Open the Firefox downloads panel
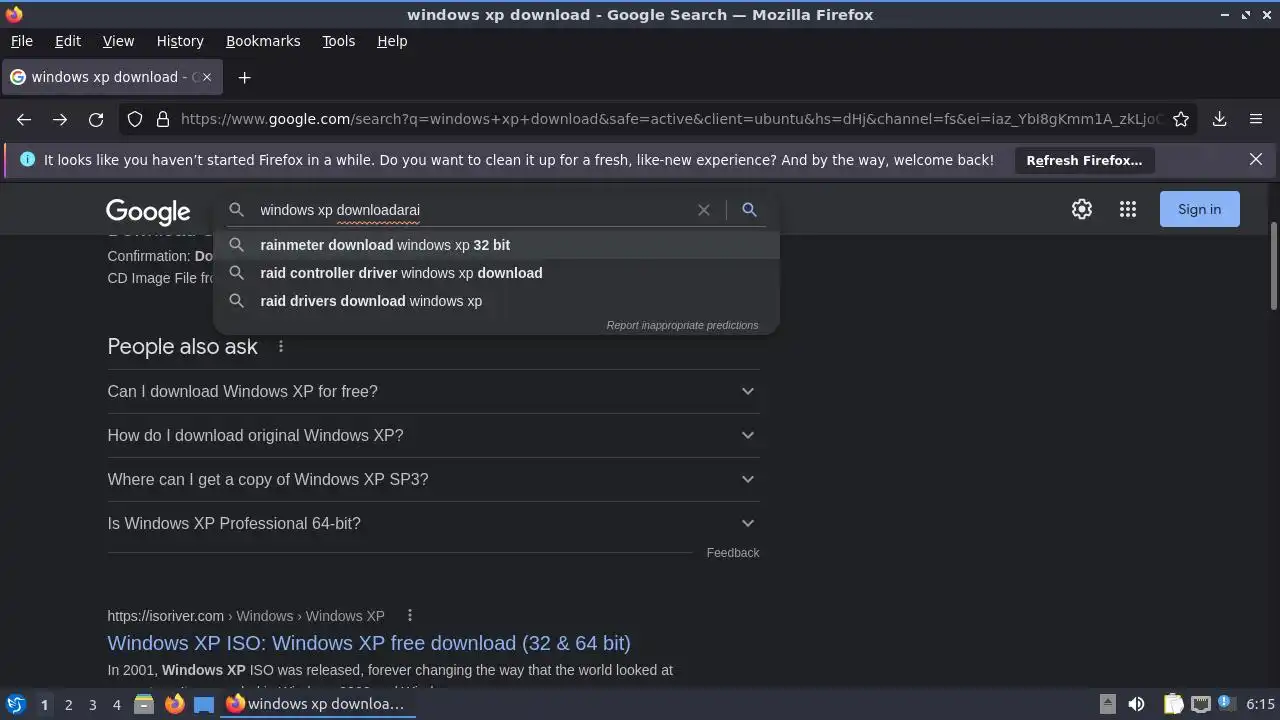 (1220, 119)
